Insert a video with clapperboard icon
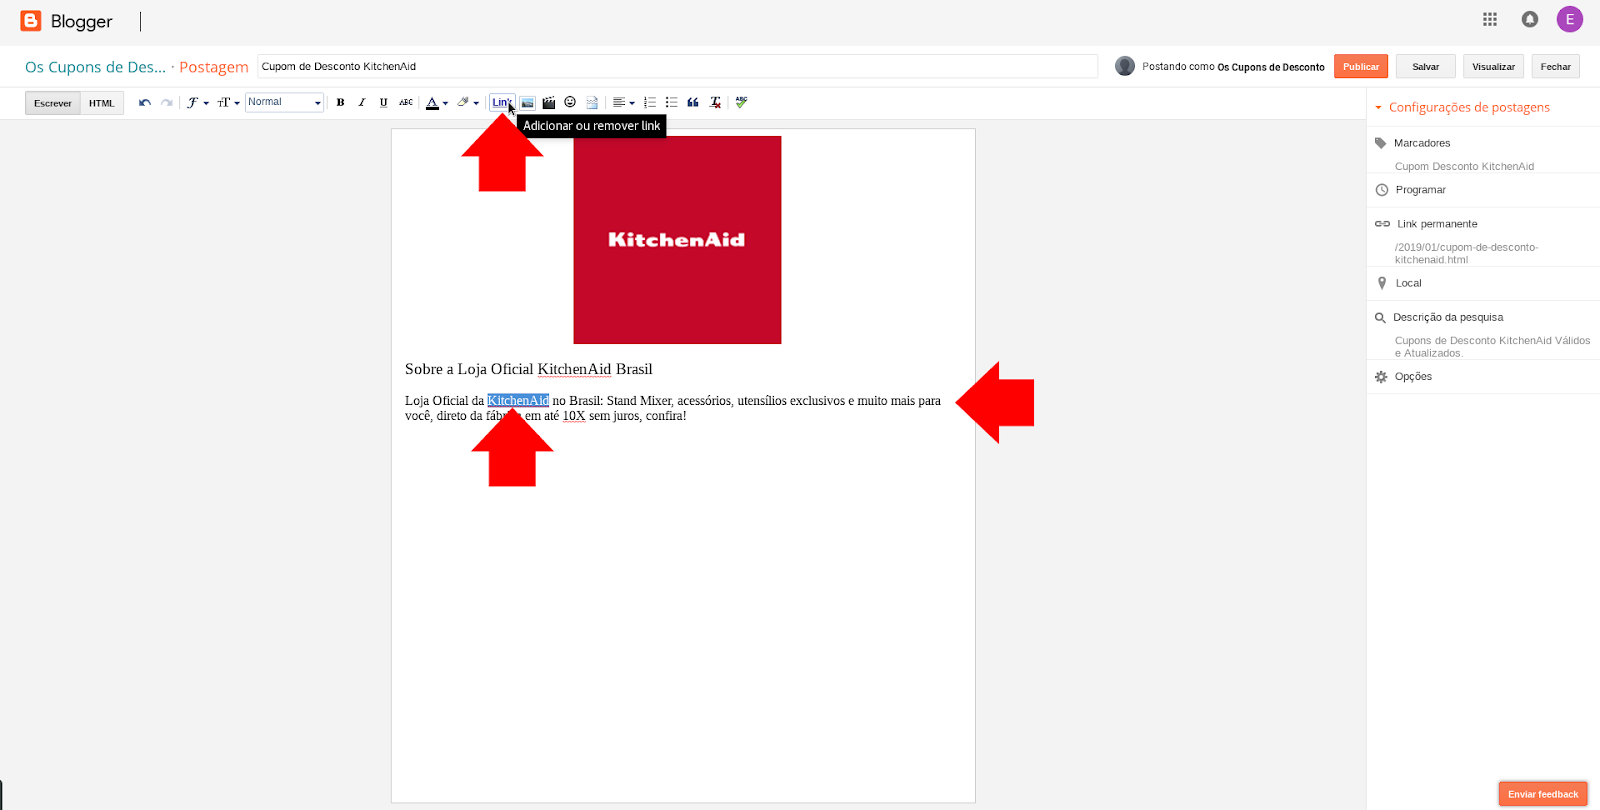1600x810 pixels. click(549, 102)
